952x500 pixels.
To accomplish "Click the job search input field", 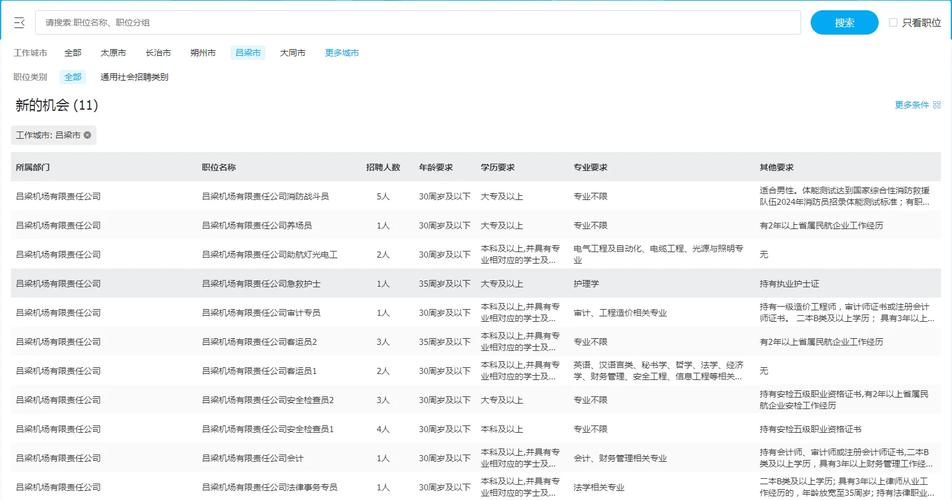I will pos(418,22).
